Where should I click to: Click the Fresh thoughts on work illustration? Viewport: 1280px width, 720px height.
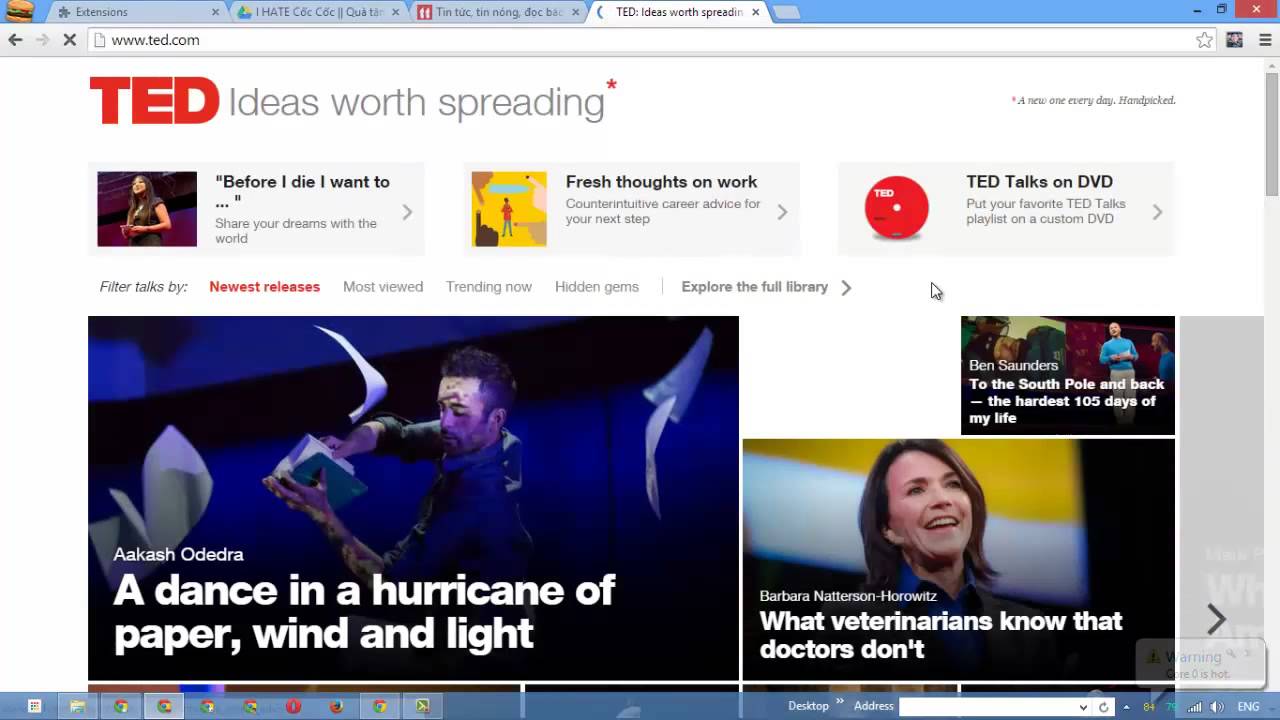(509, 209)
